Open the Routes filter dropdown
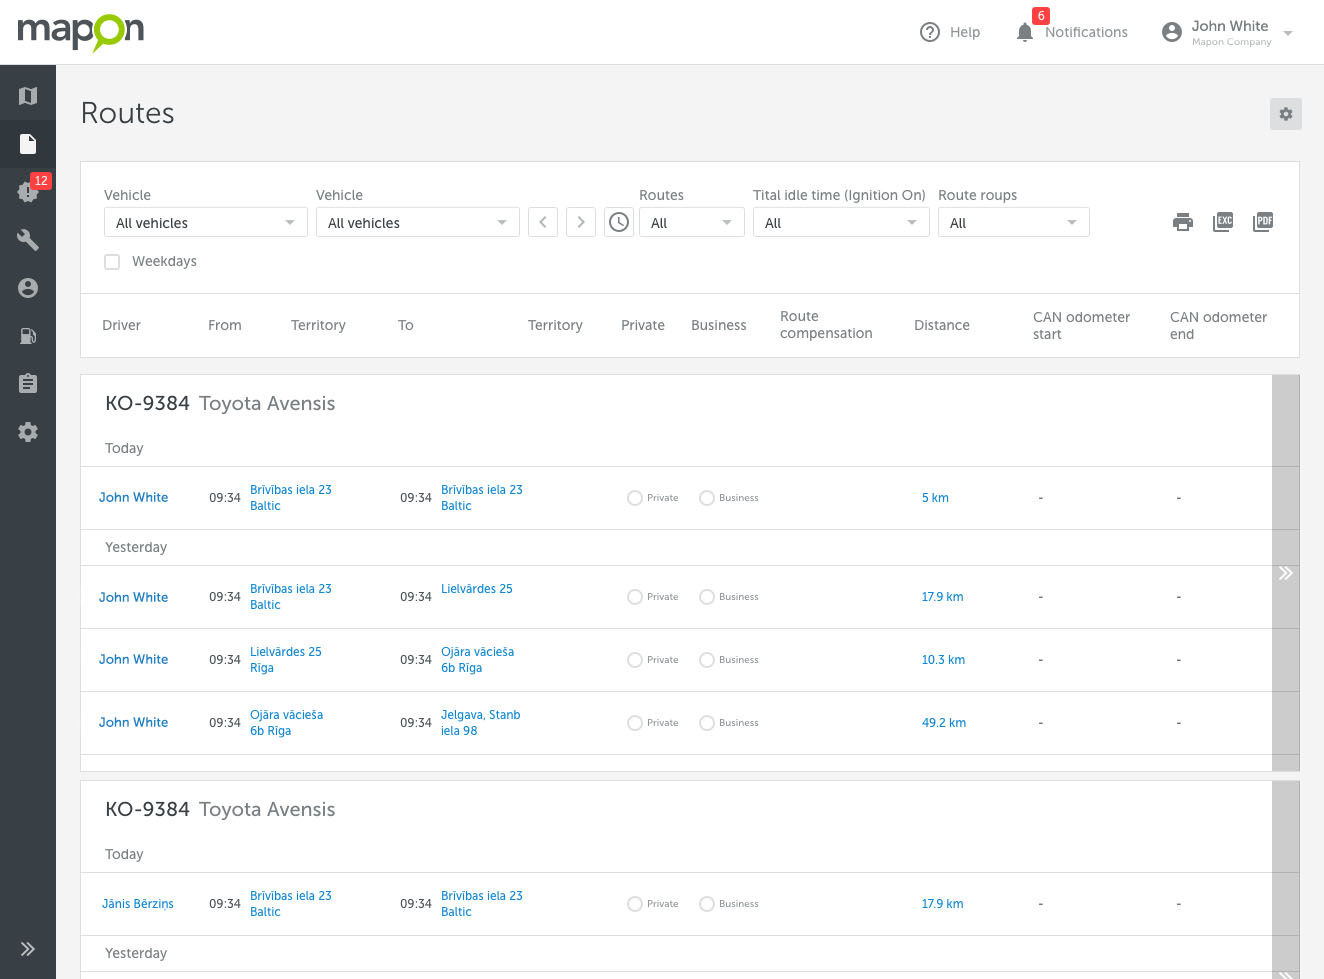 [x=692, y=222]
